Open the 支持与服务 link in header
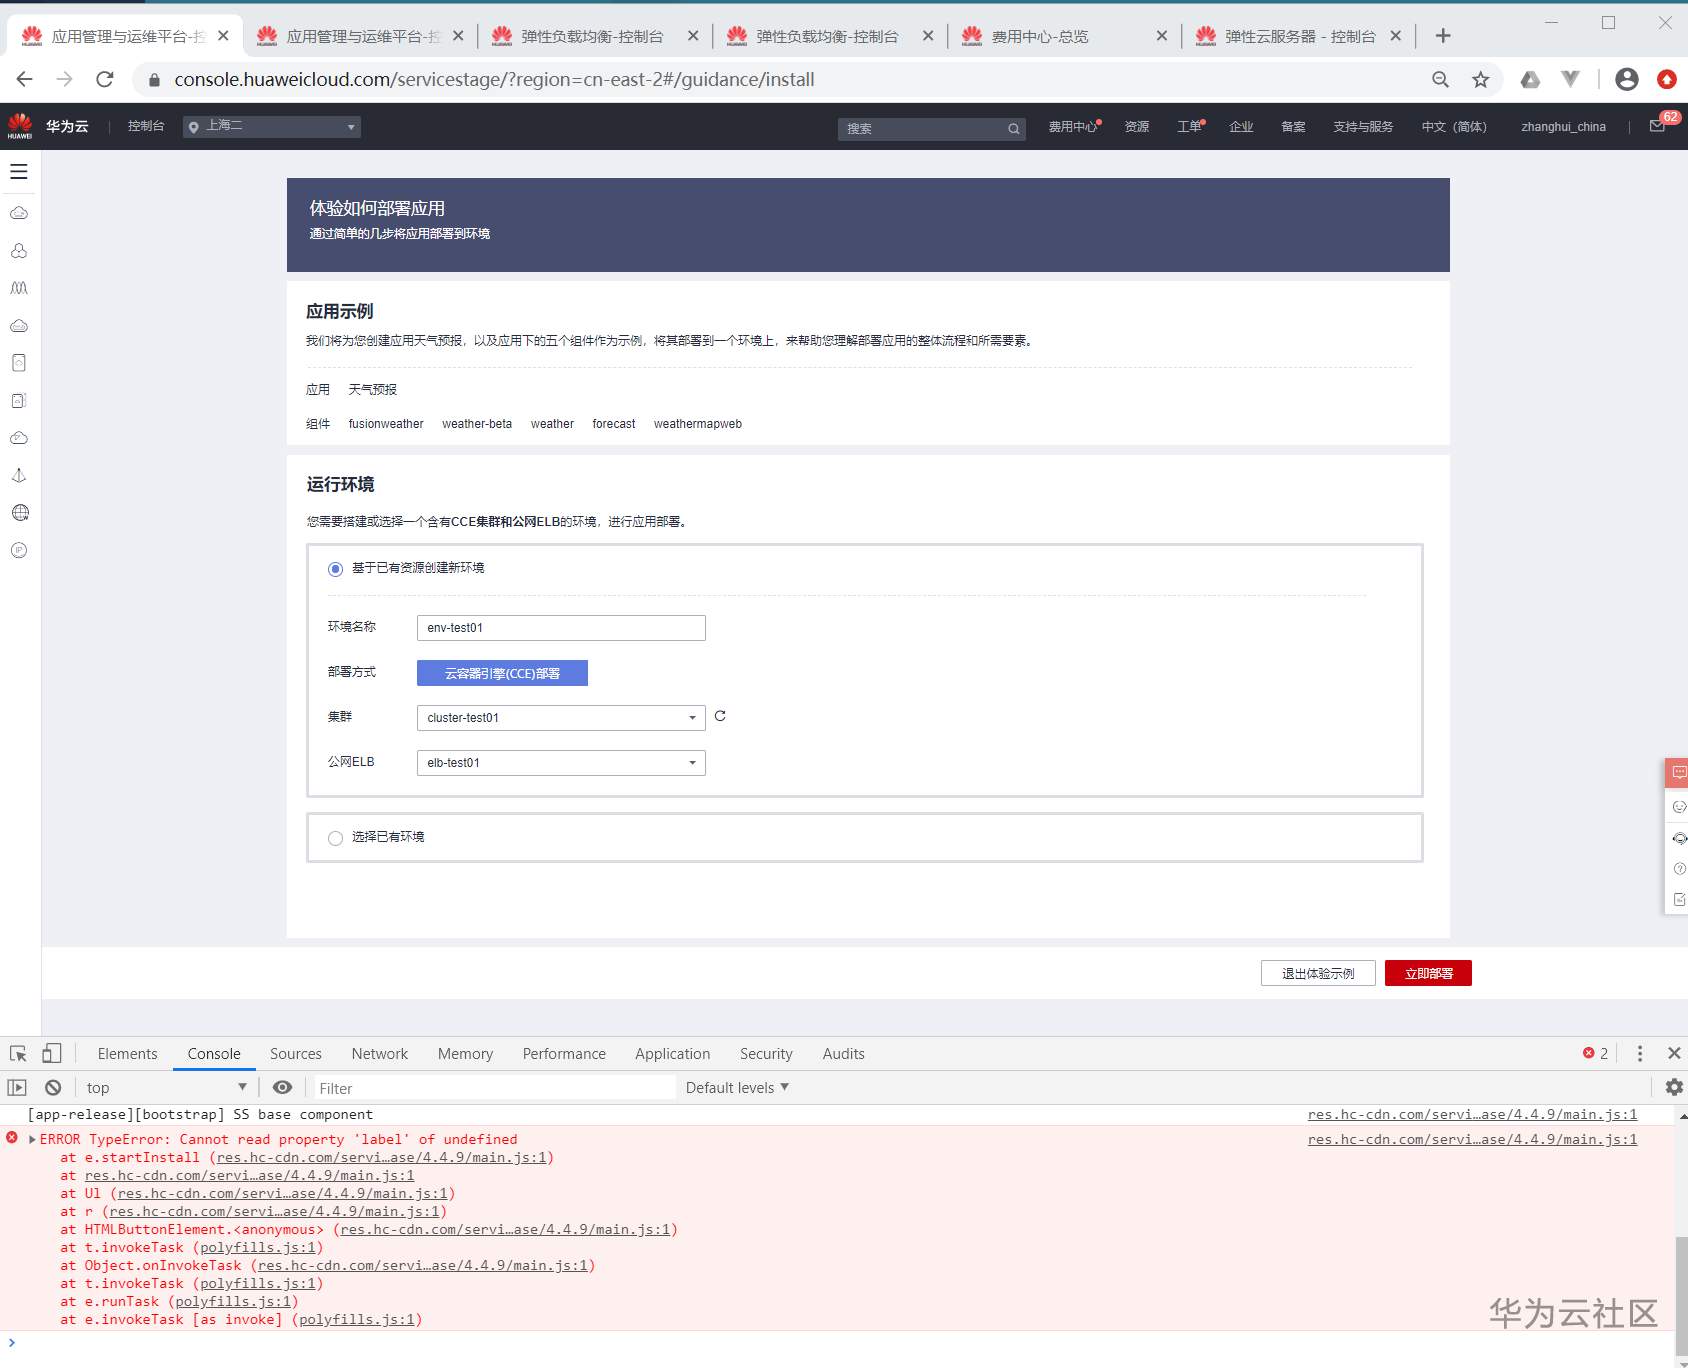Image resolution: width=1688 pixels, height=1368 pixels. 1363,127
